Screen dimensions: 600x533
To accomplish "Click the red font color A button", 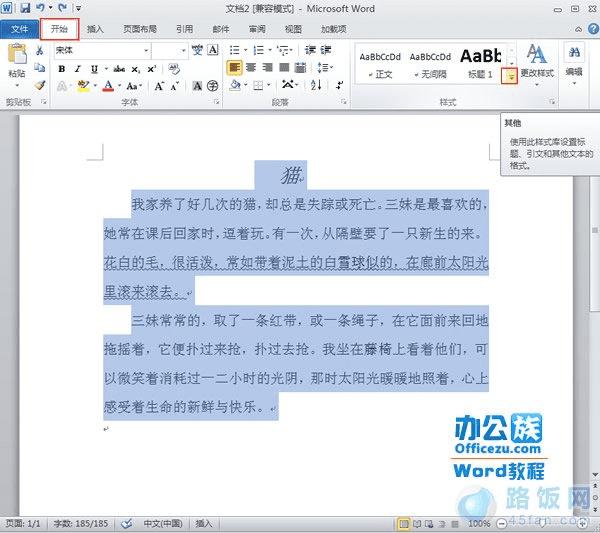I will 108,86.
